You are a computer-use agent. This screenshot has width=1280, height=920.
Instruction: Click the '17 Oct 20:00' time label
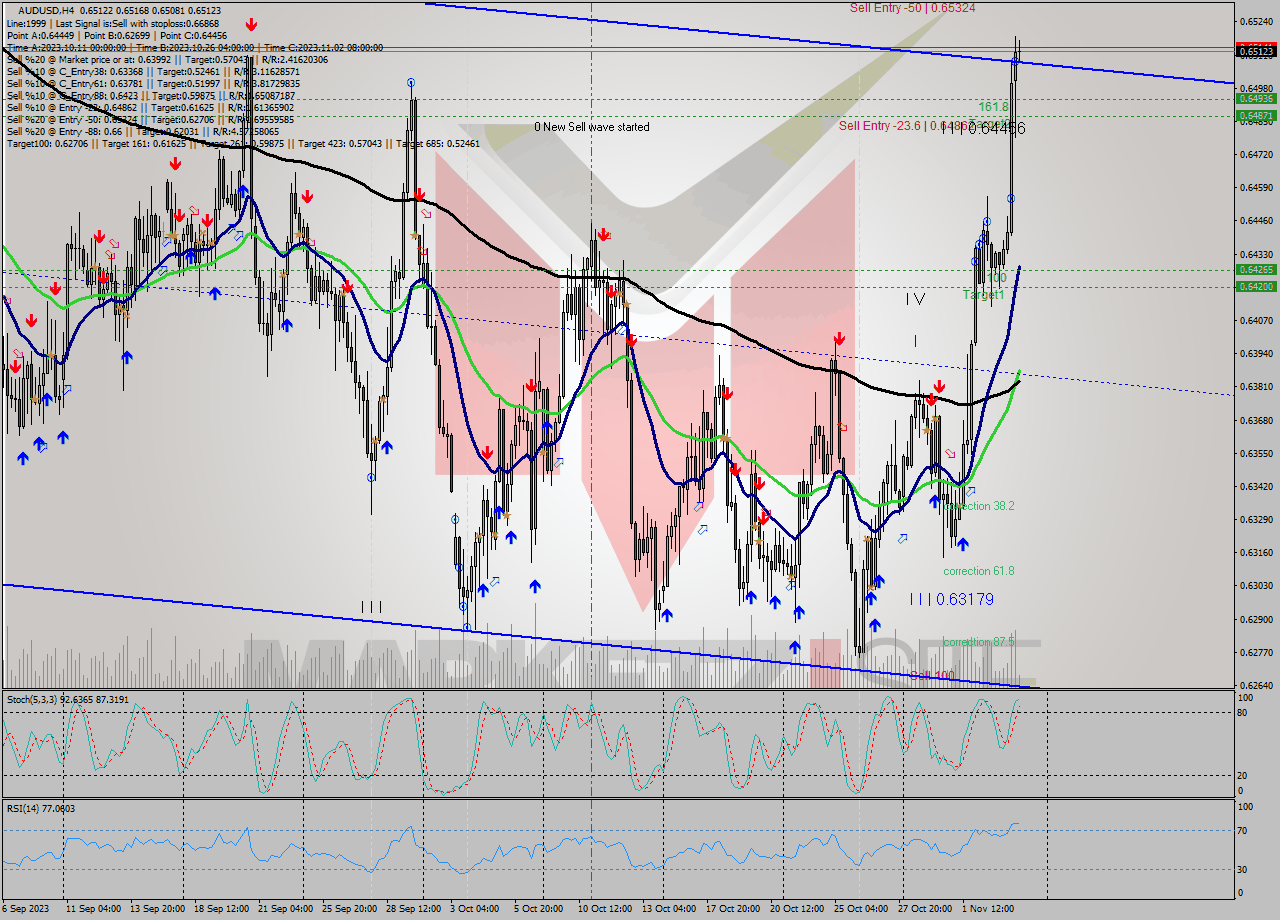[x=733, y=909]
